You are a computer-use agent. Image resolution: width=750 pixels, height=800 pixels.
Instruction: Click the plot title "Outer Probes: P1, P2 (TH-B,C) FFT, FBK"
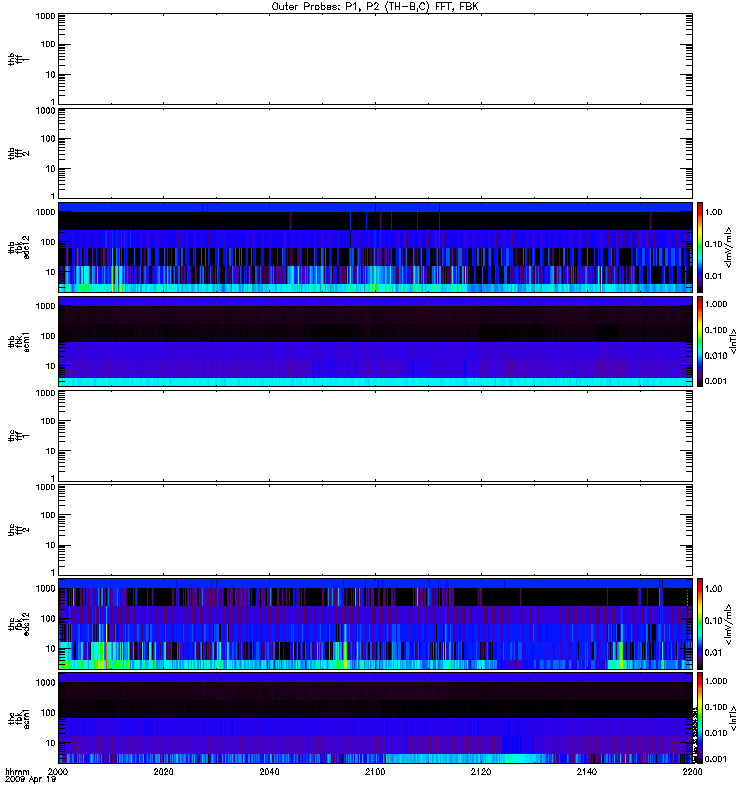coord(375,7)
